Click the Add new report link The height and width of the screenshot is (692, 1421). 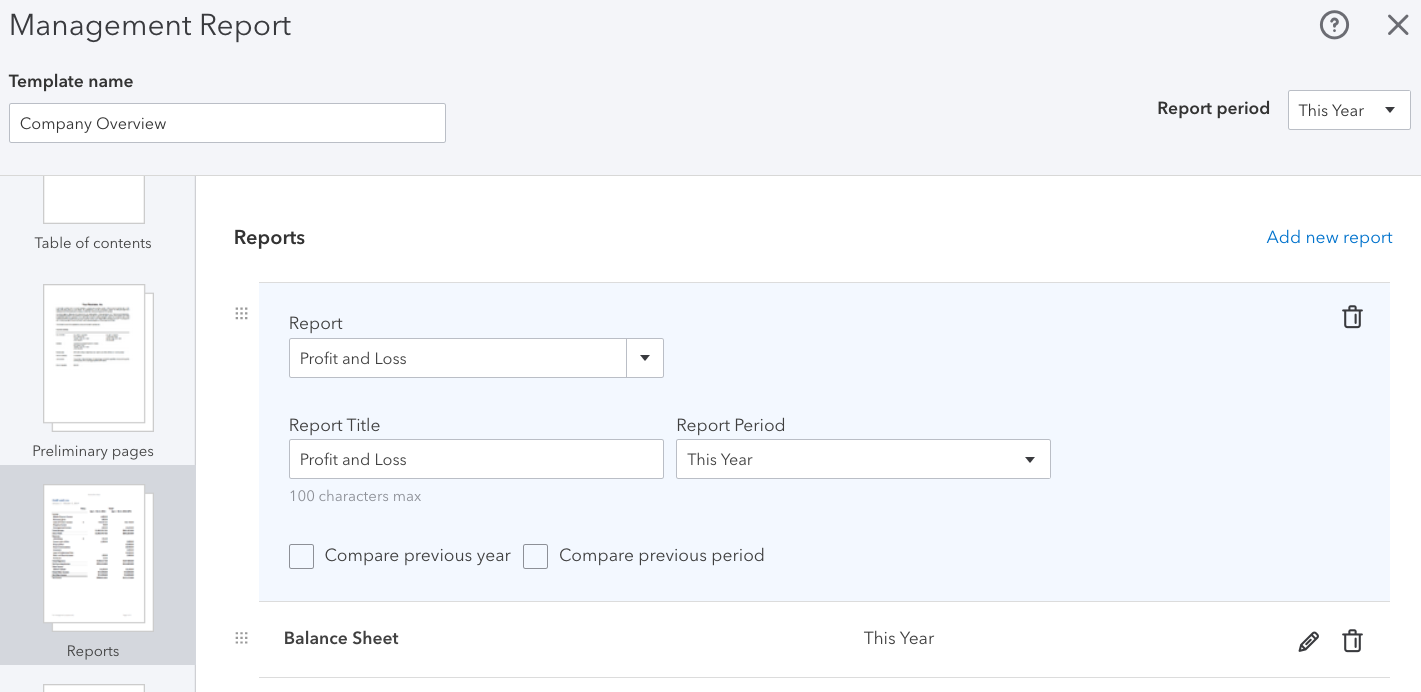1329,237
